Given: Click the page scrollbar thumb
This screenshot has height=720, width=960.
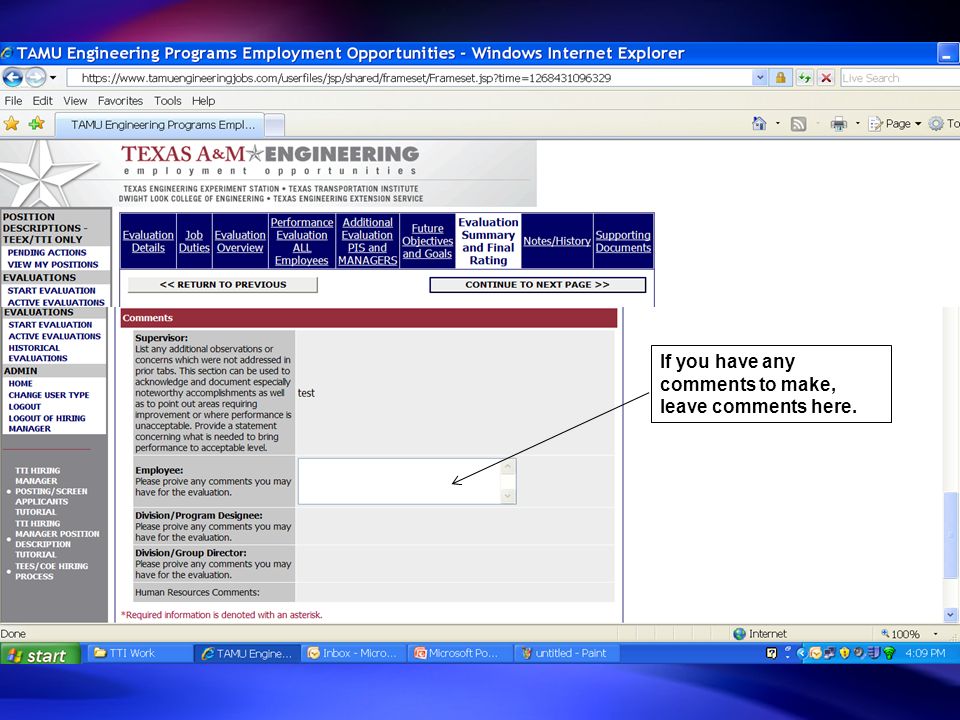Looking at the screenshot, I should 950,534.
